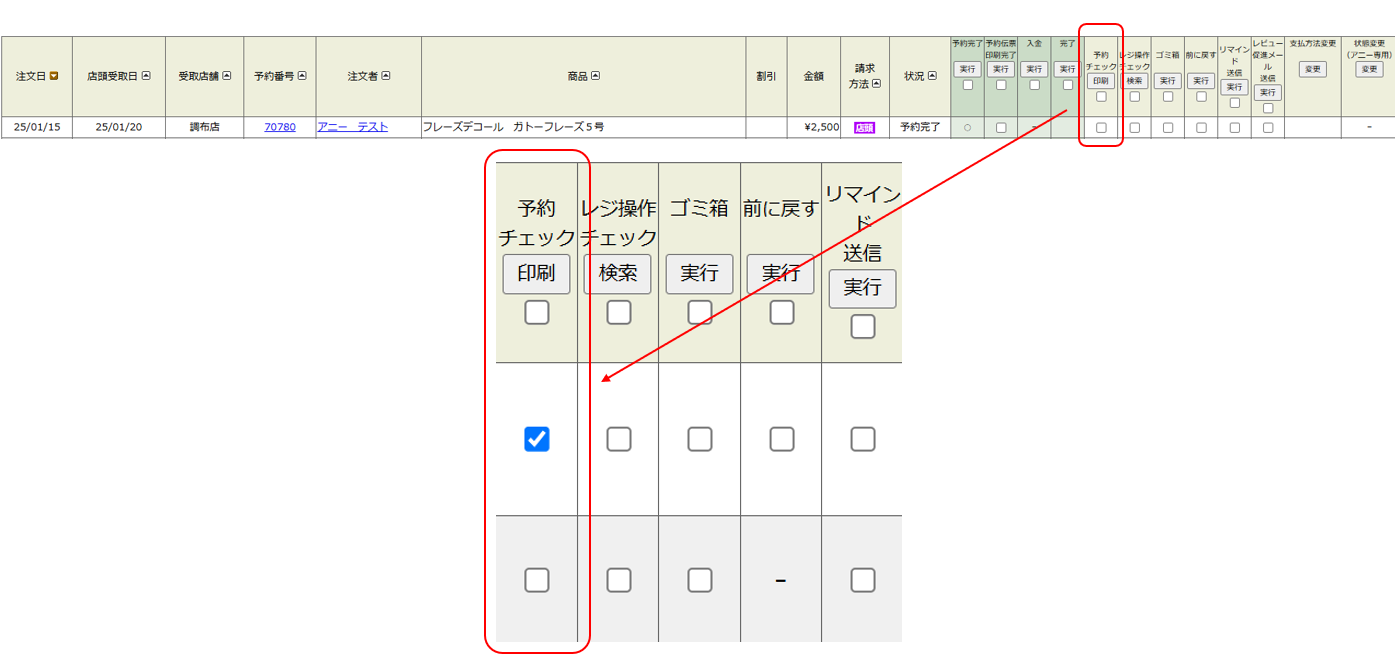Screen dimensions: 1395x658
Task: Sort the 状況 column with its icon
Action: point(932,76)
